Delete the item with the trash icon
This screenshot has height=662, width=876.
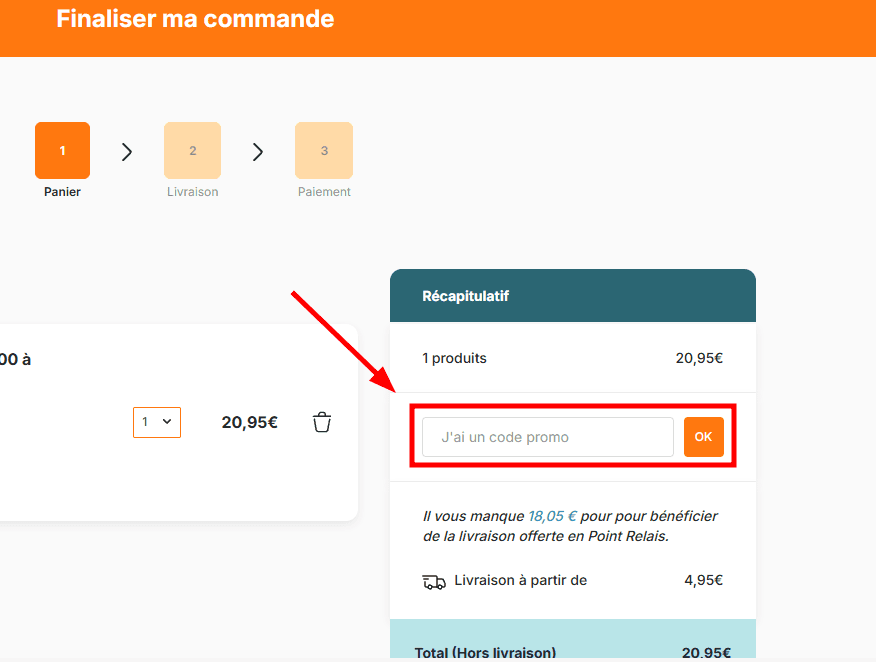pos(322,422)
